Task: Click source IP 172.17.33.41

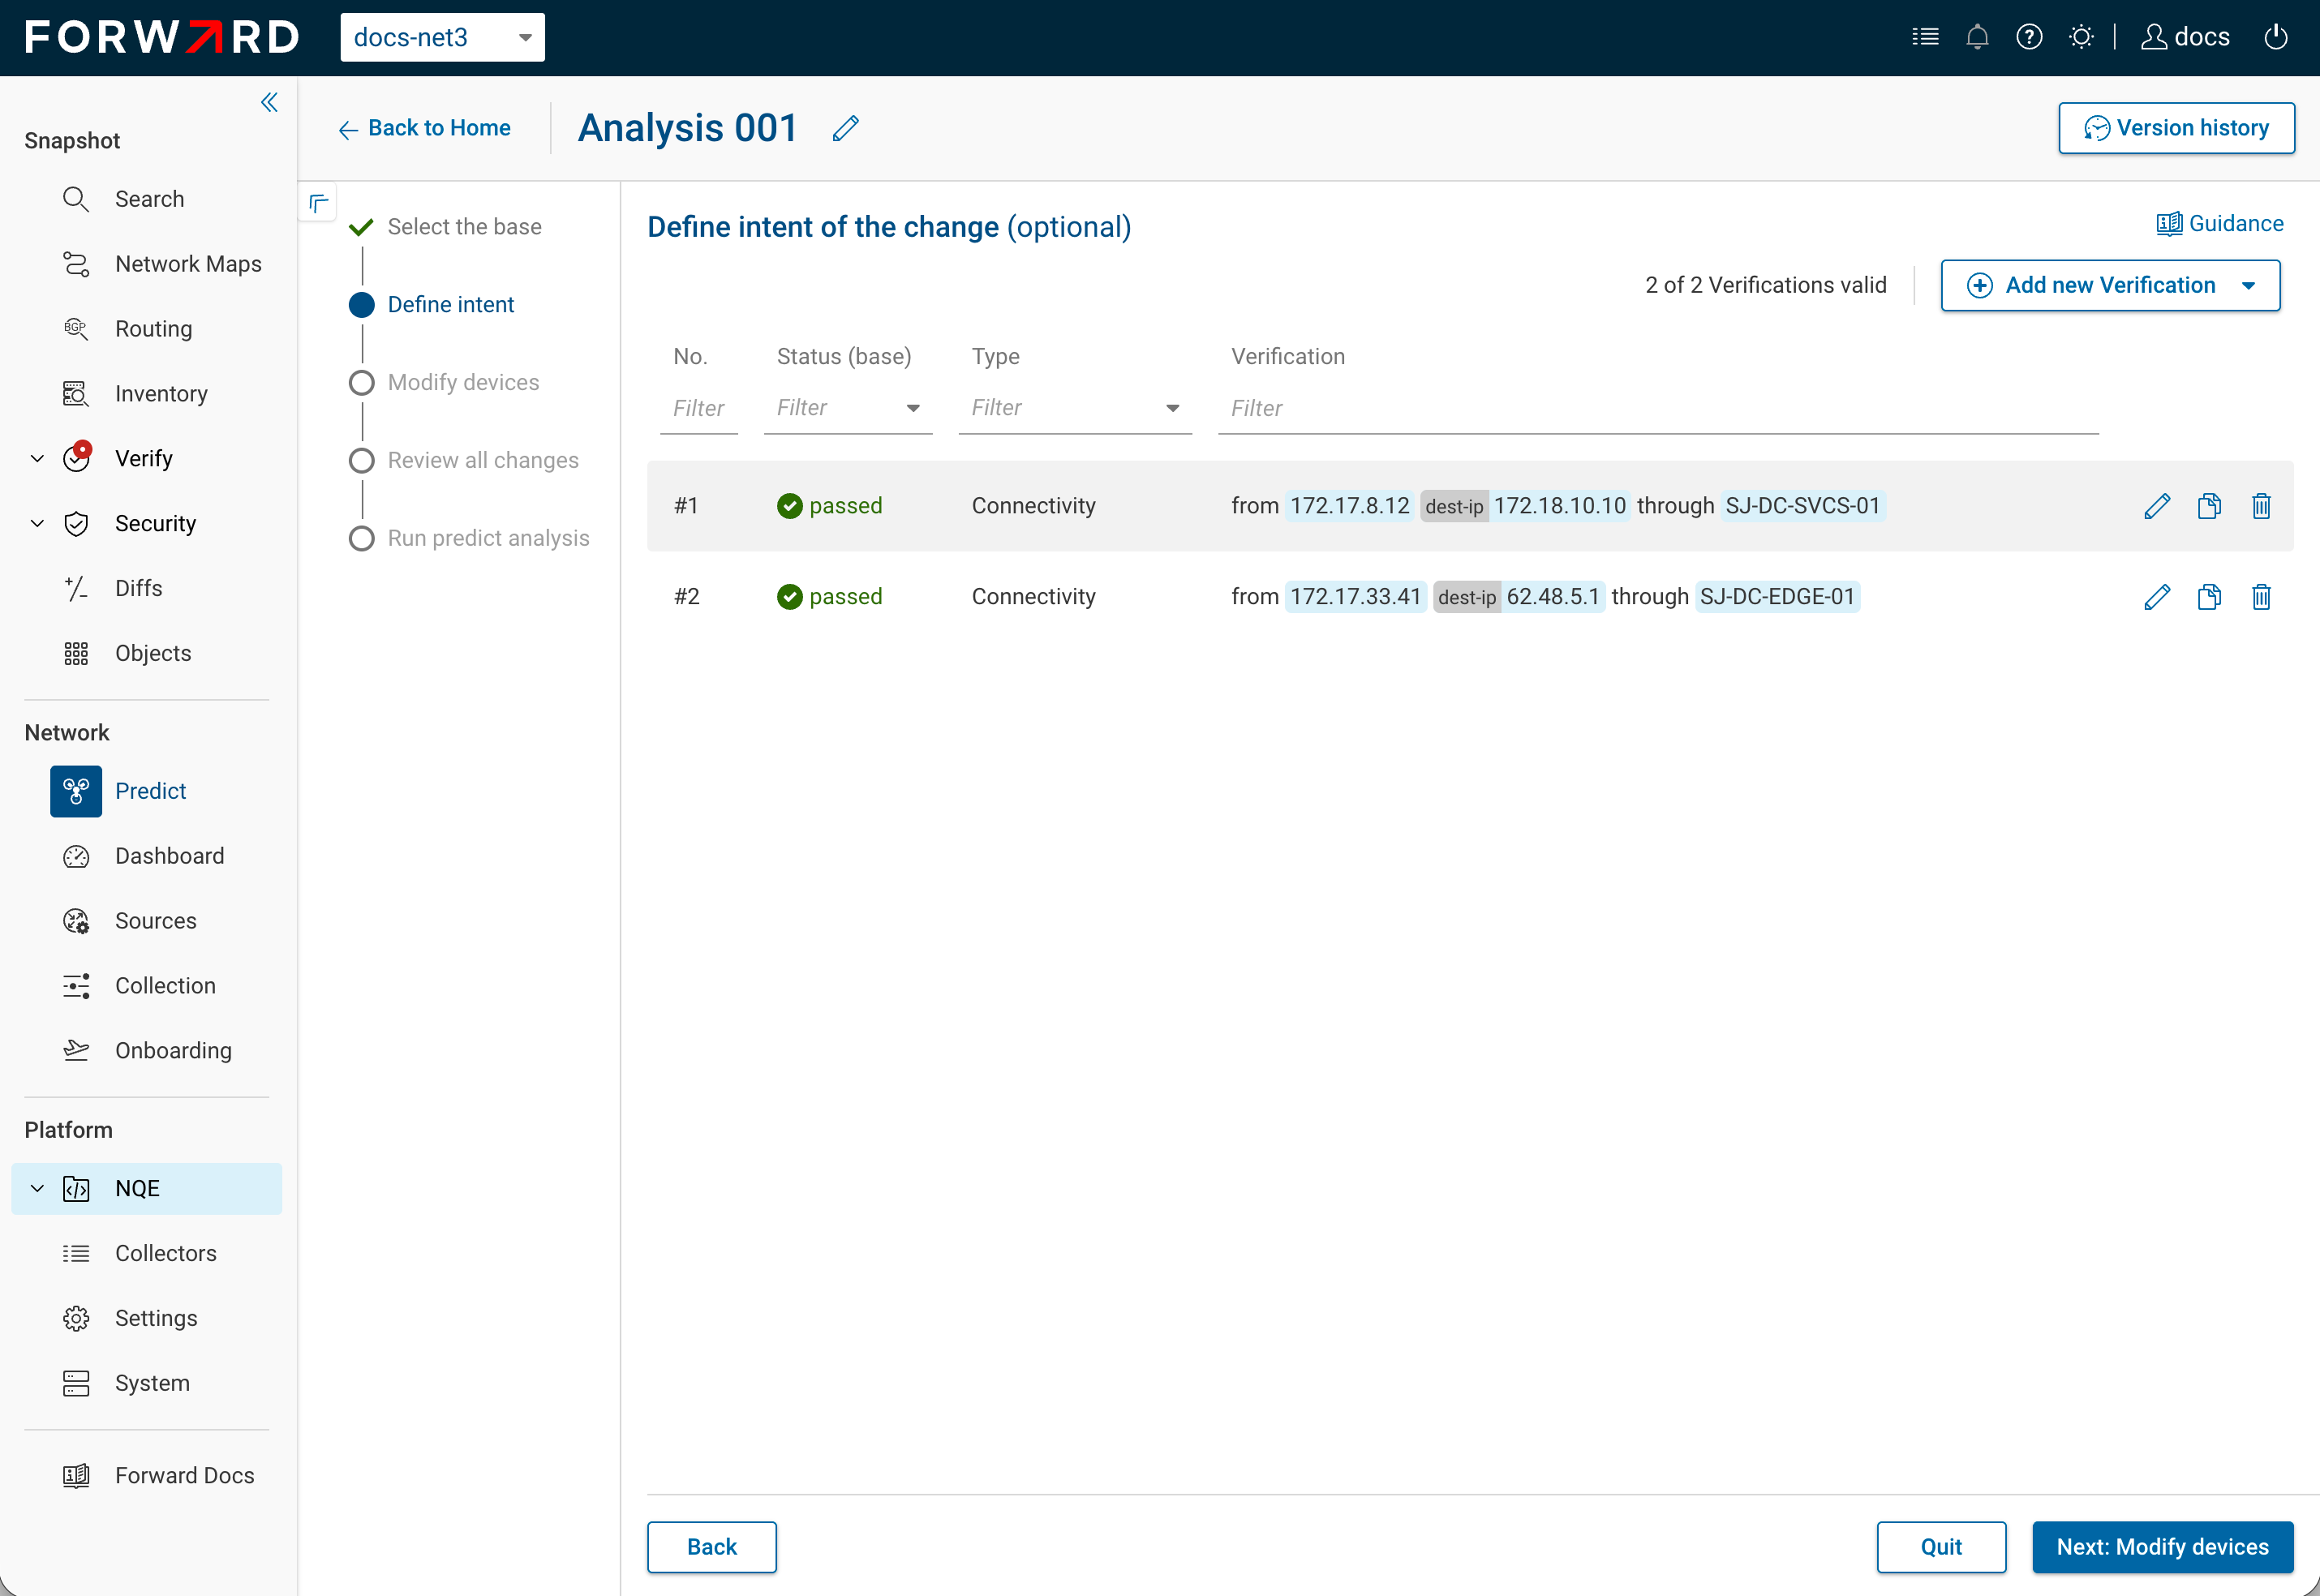Action: point(1355,597)
